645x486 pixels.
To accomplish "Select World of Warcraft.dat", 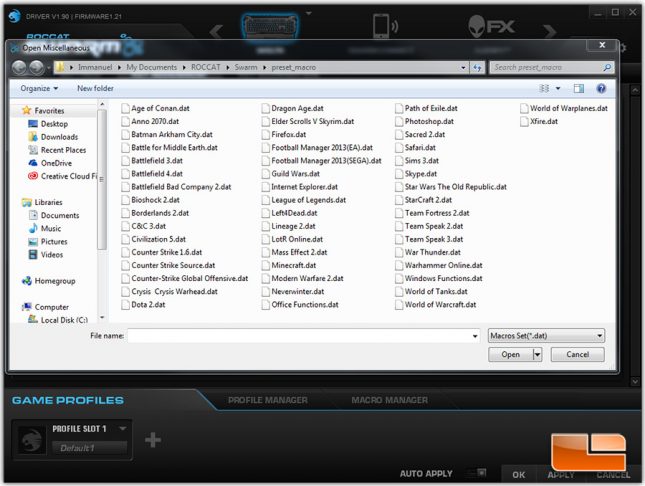I will (435, 305).
